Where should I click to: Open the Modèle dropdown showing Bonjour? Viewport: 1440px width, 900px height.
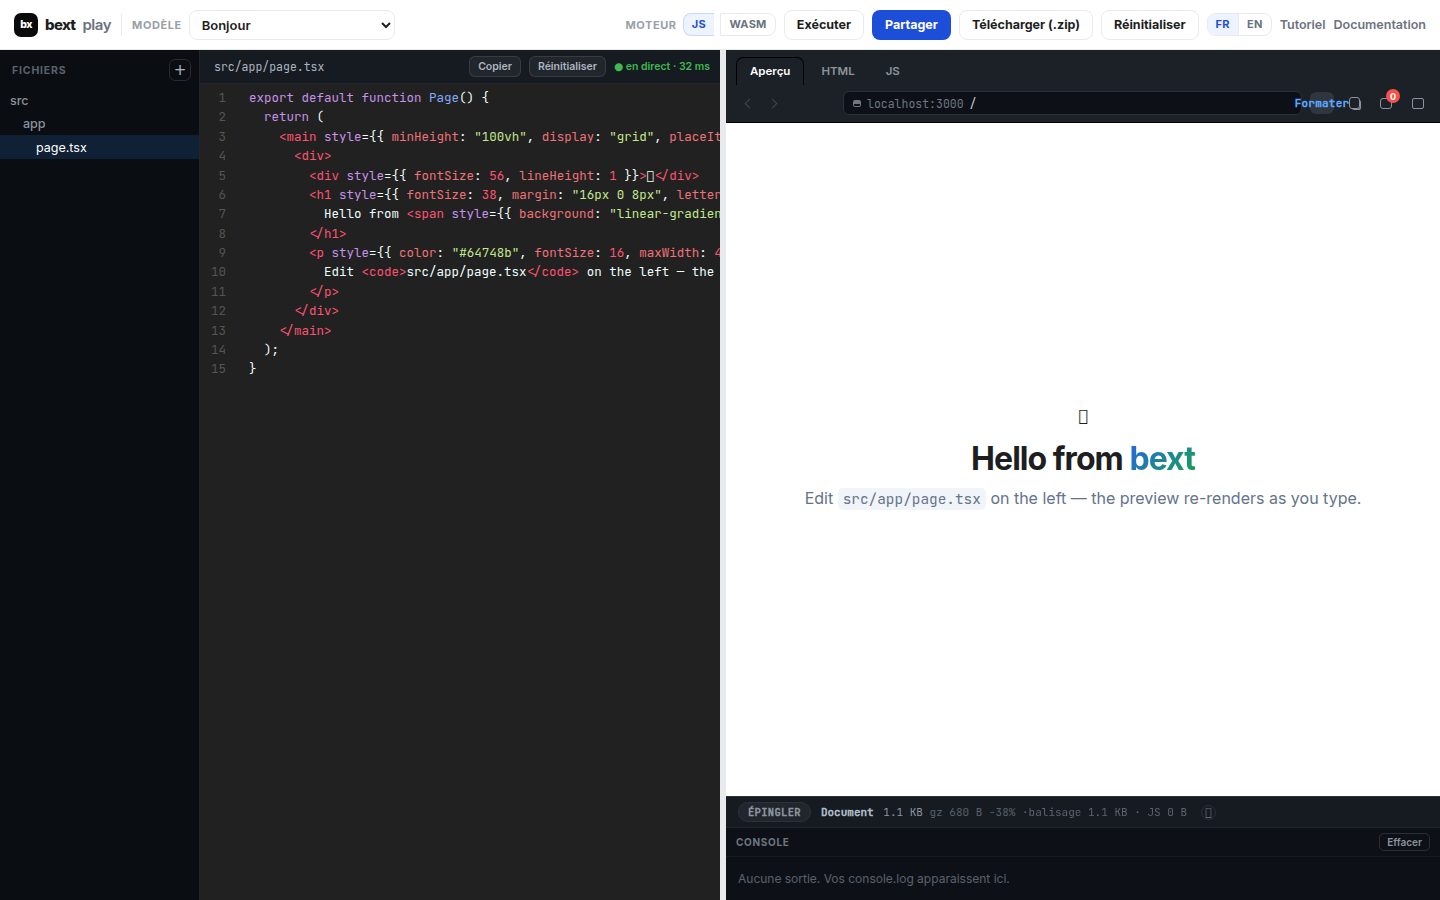pos(292,25)
